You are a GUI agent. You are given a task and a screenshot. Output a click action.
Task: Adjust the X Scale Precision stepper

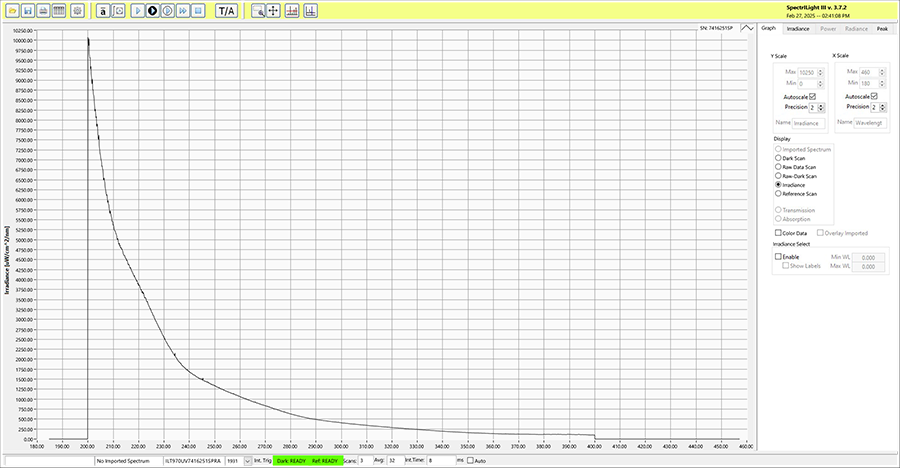click(883, 107)
